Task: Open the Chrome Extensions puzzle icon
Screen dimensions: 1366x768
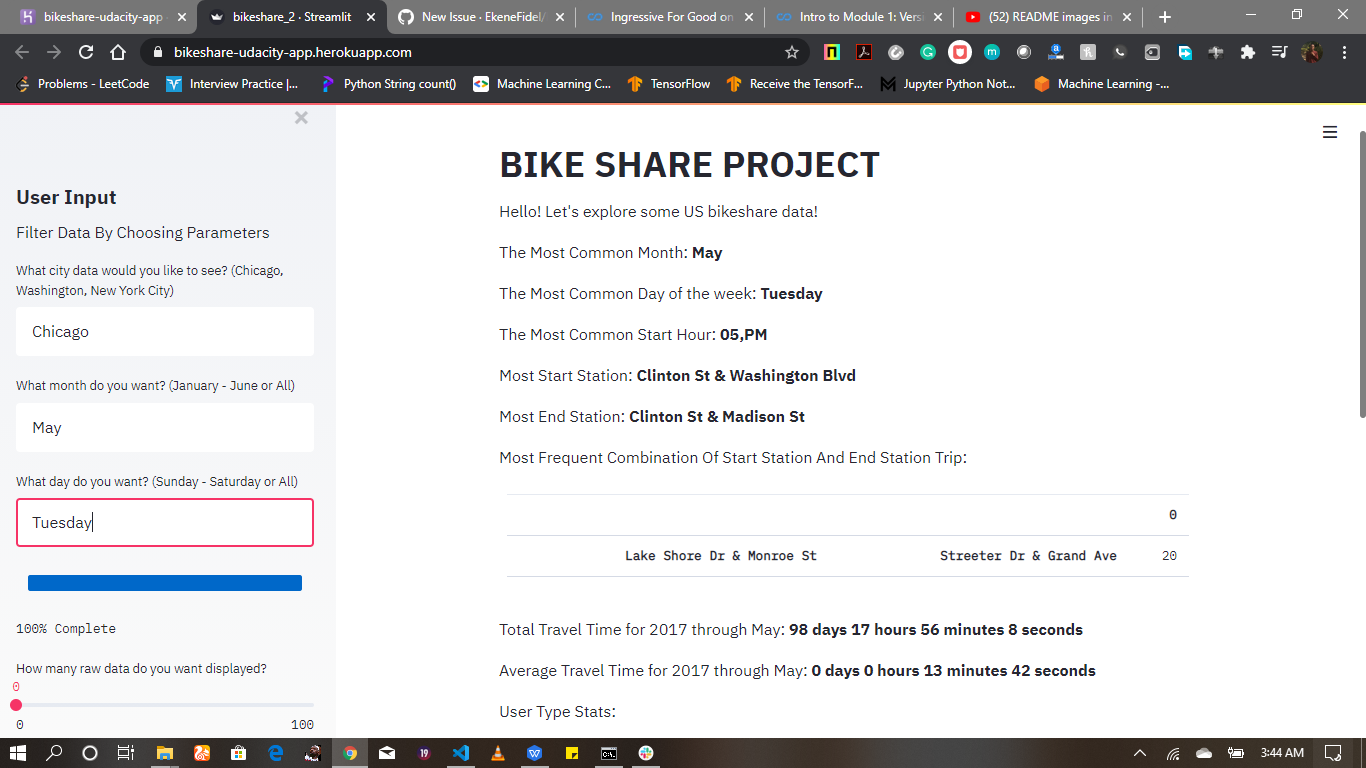Action: click(x=1247, y=52)
